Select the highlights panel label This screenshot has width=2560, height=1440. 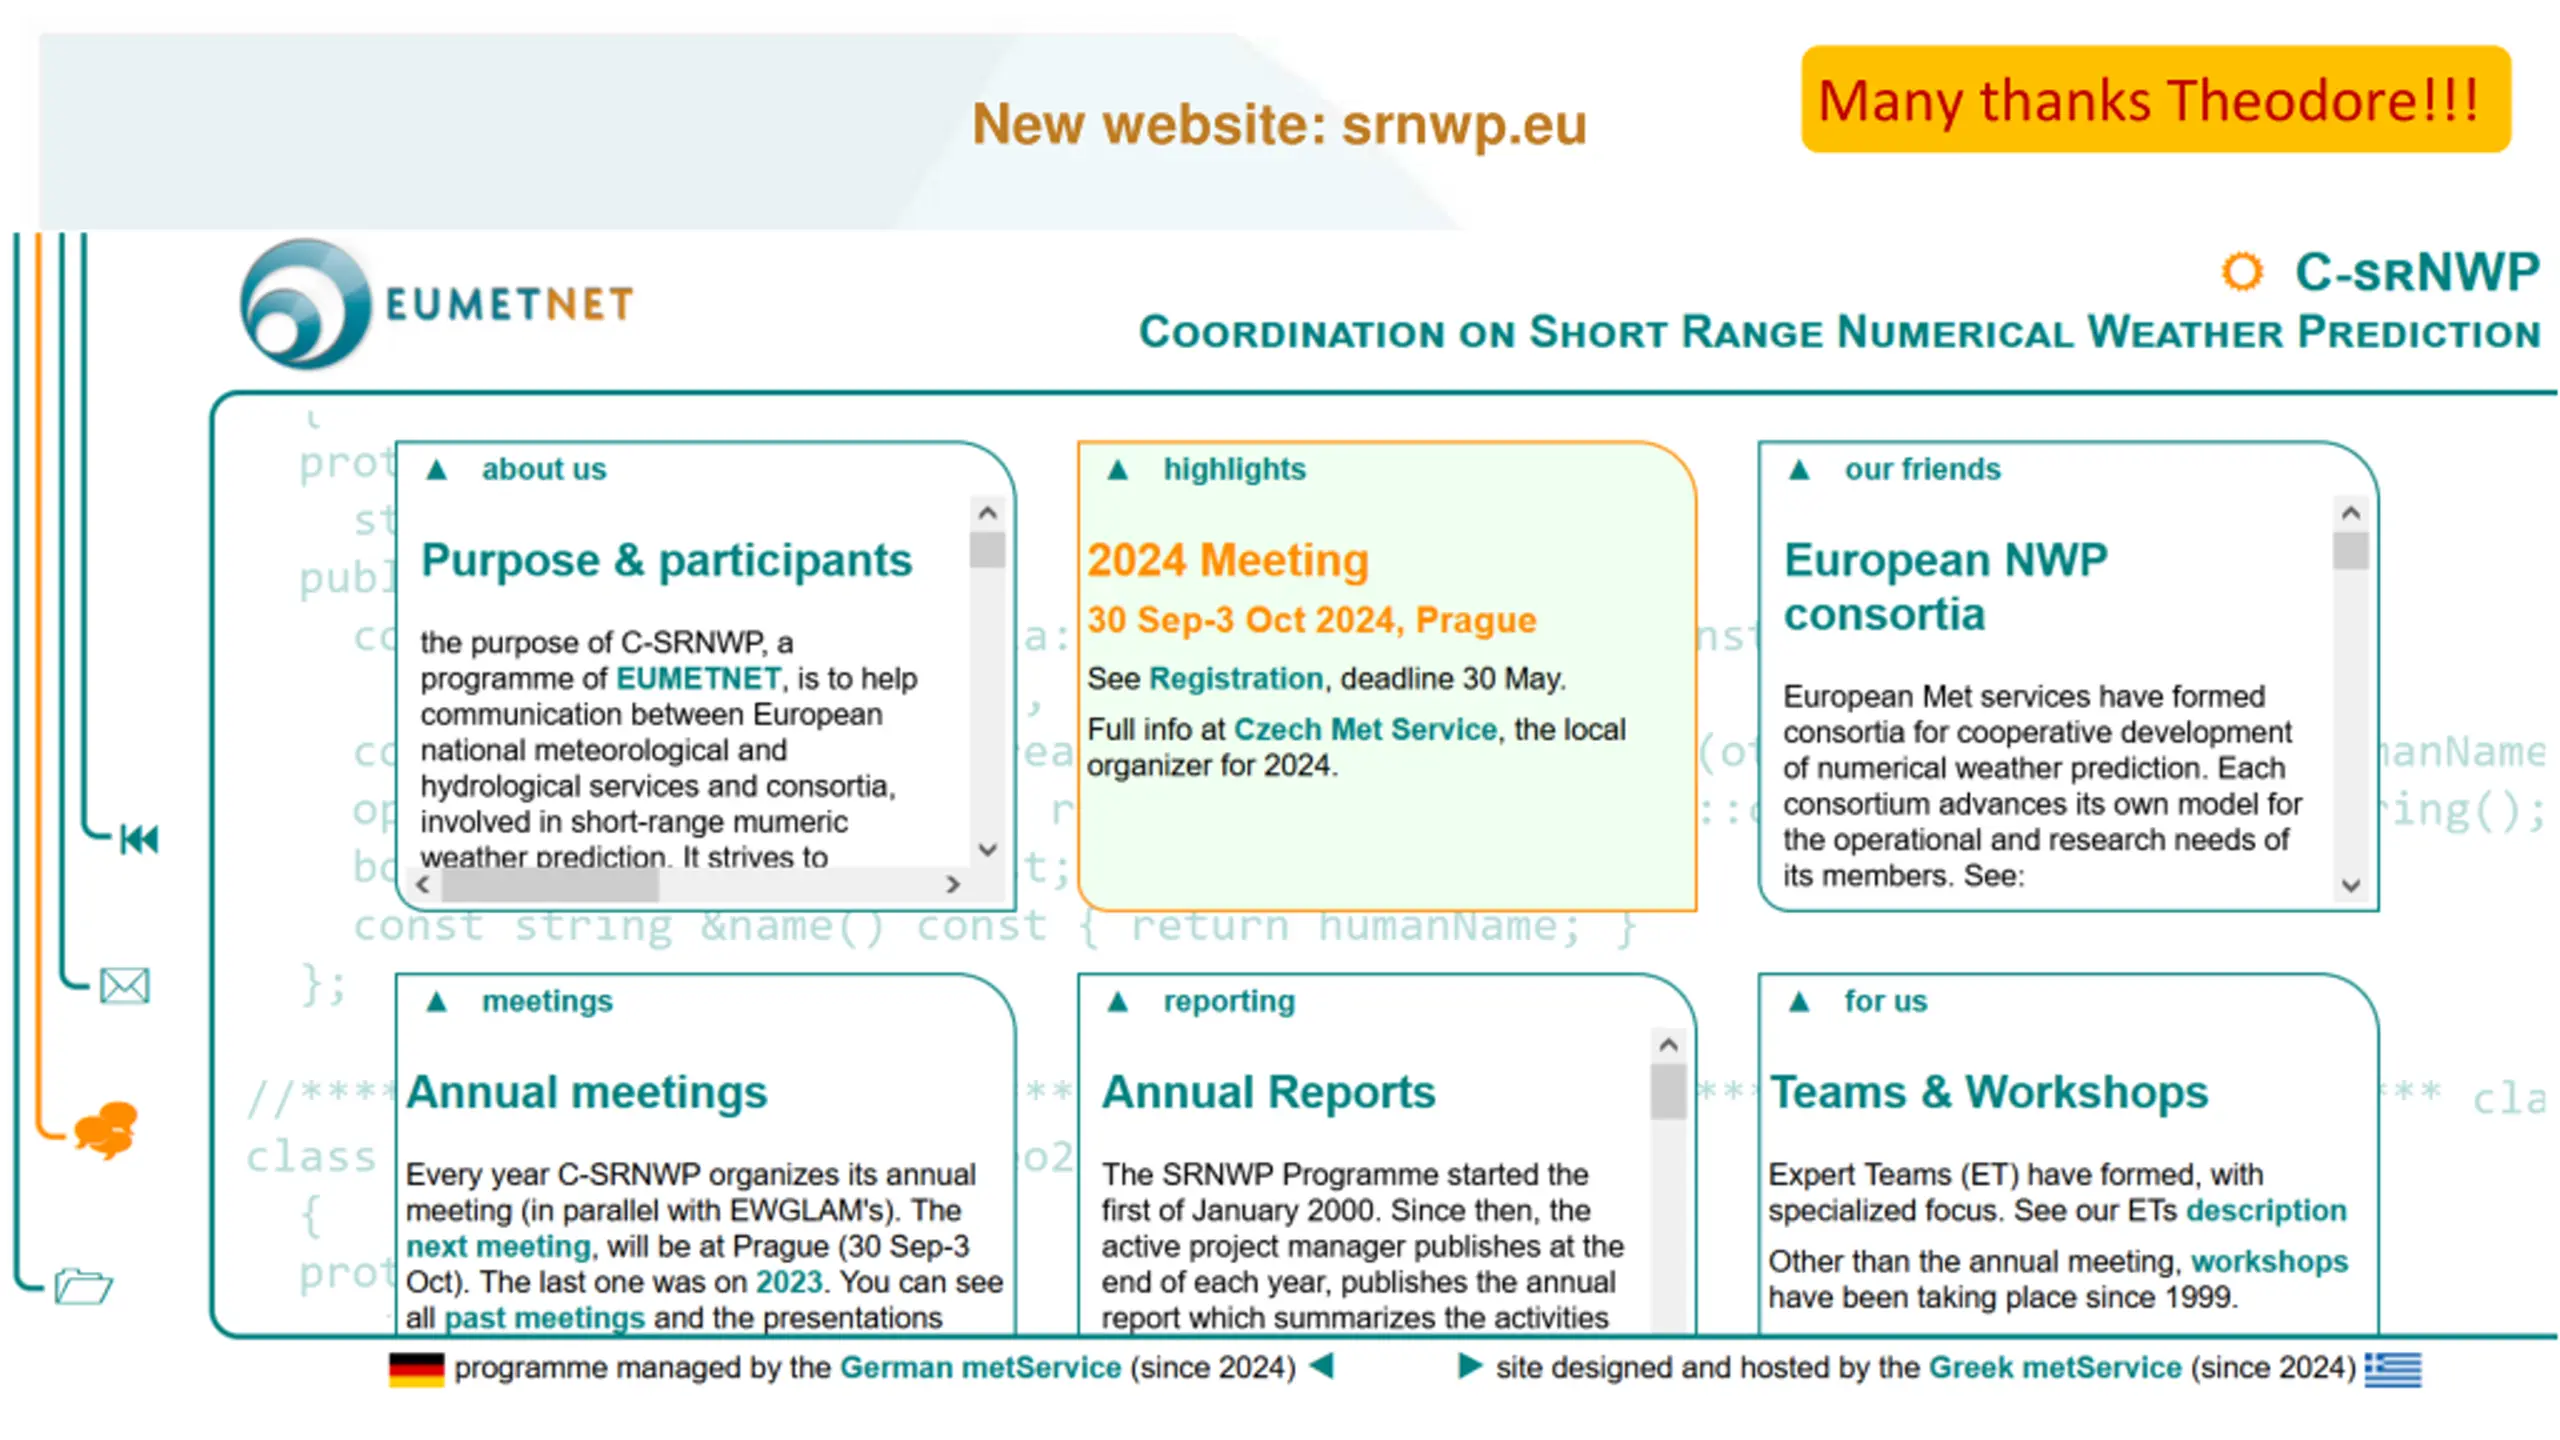pos(1234,470)
